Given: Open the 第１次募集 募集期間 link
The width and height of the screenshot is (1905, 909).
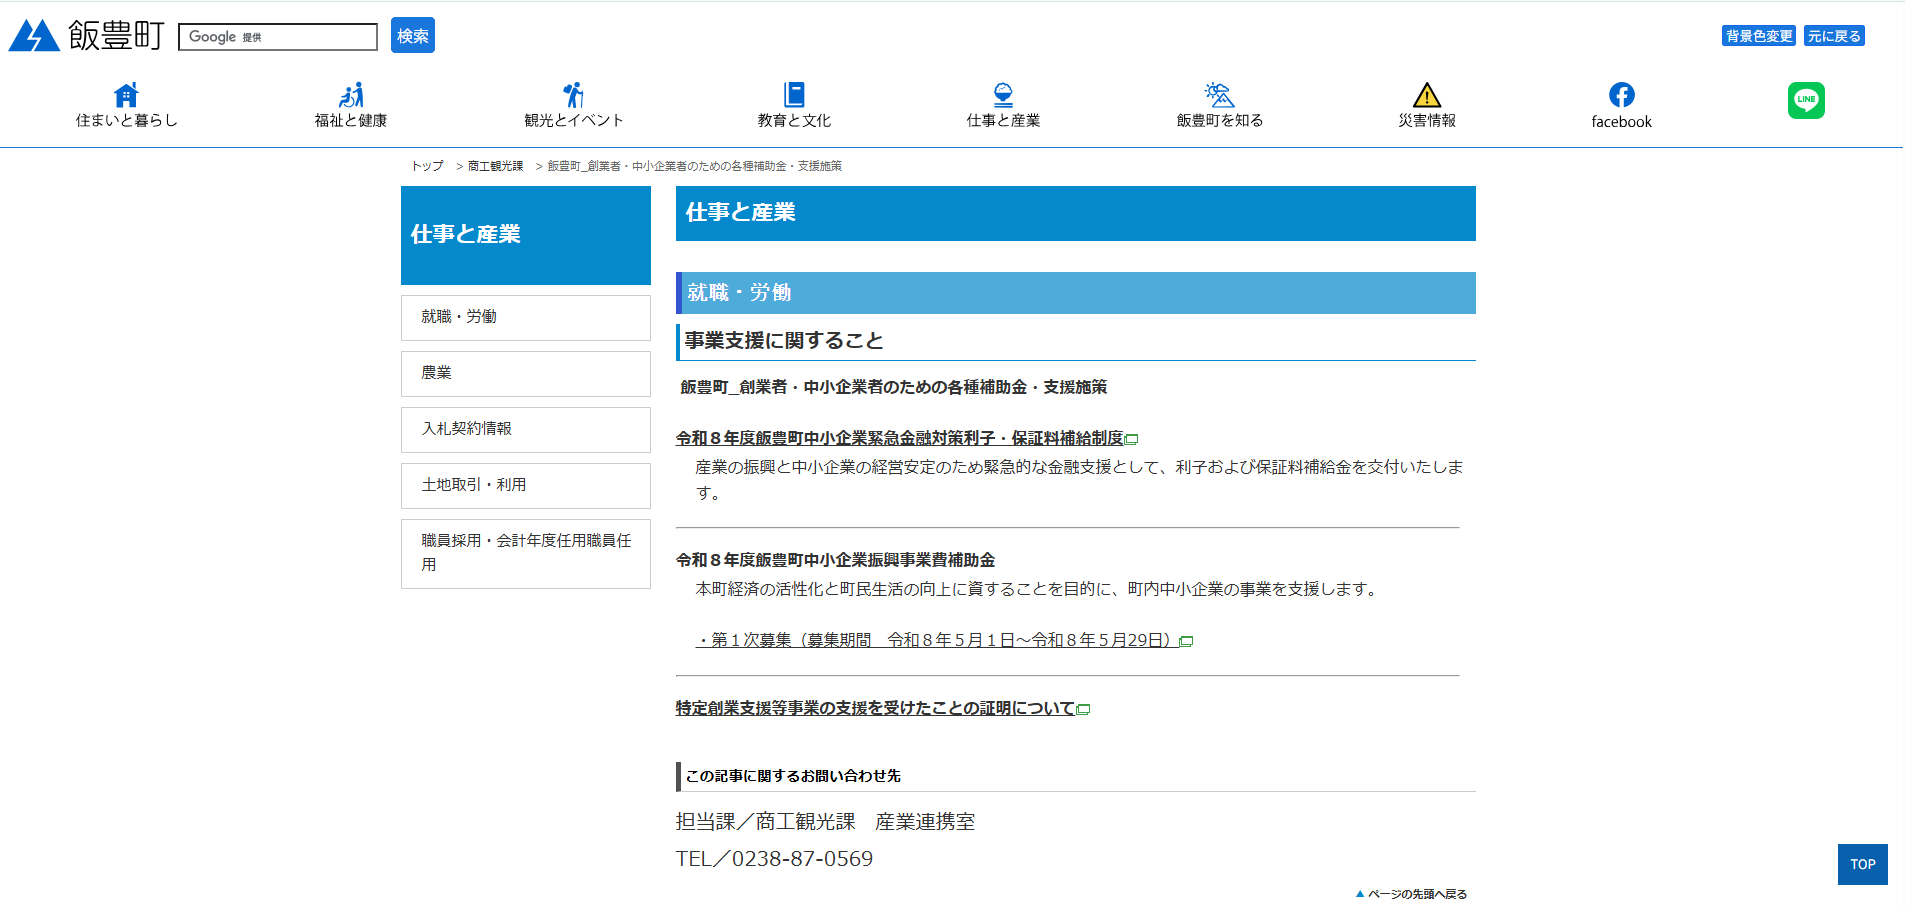Looking at the screenshot, I should [x=937, y=640].
